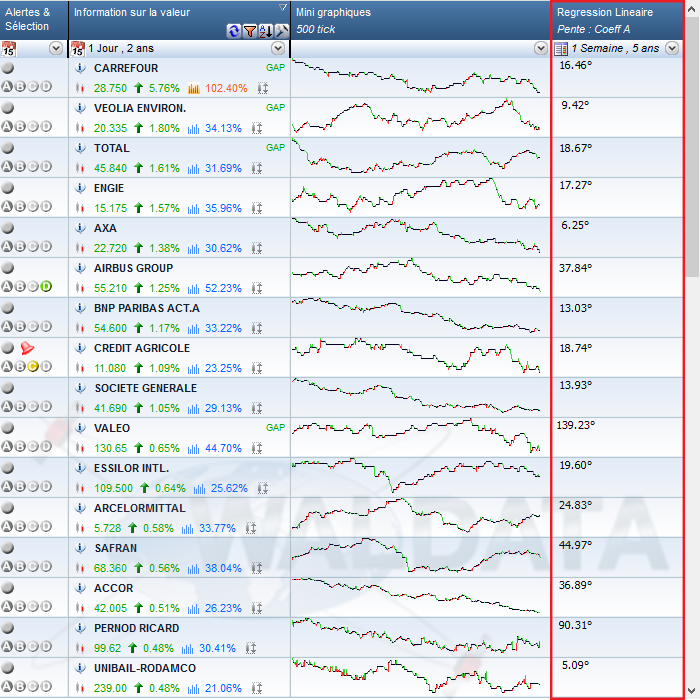Click the 239.00 price for UNIBAIL-RODAMCO
Screen dimensions: 700x700
point(110,688)
